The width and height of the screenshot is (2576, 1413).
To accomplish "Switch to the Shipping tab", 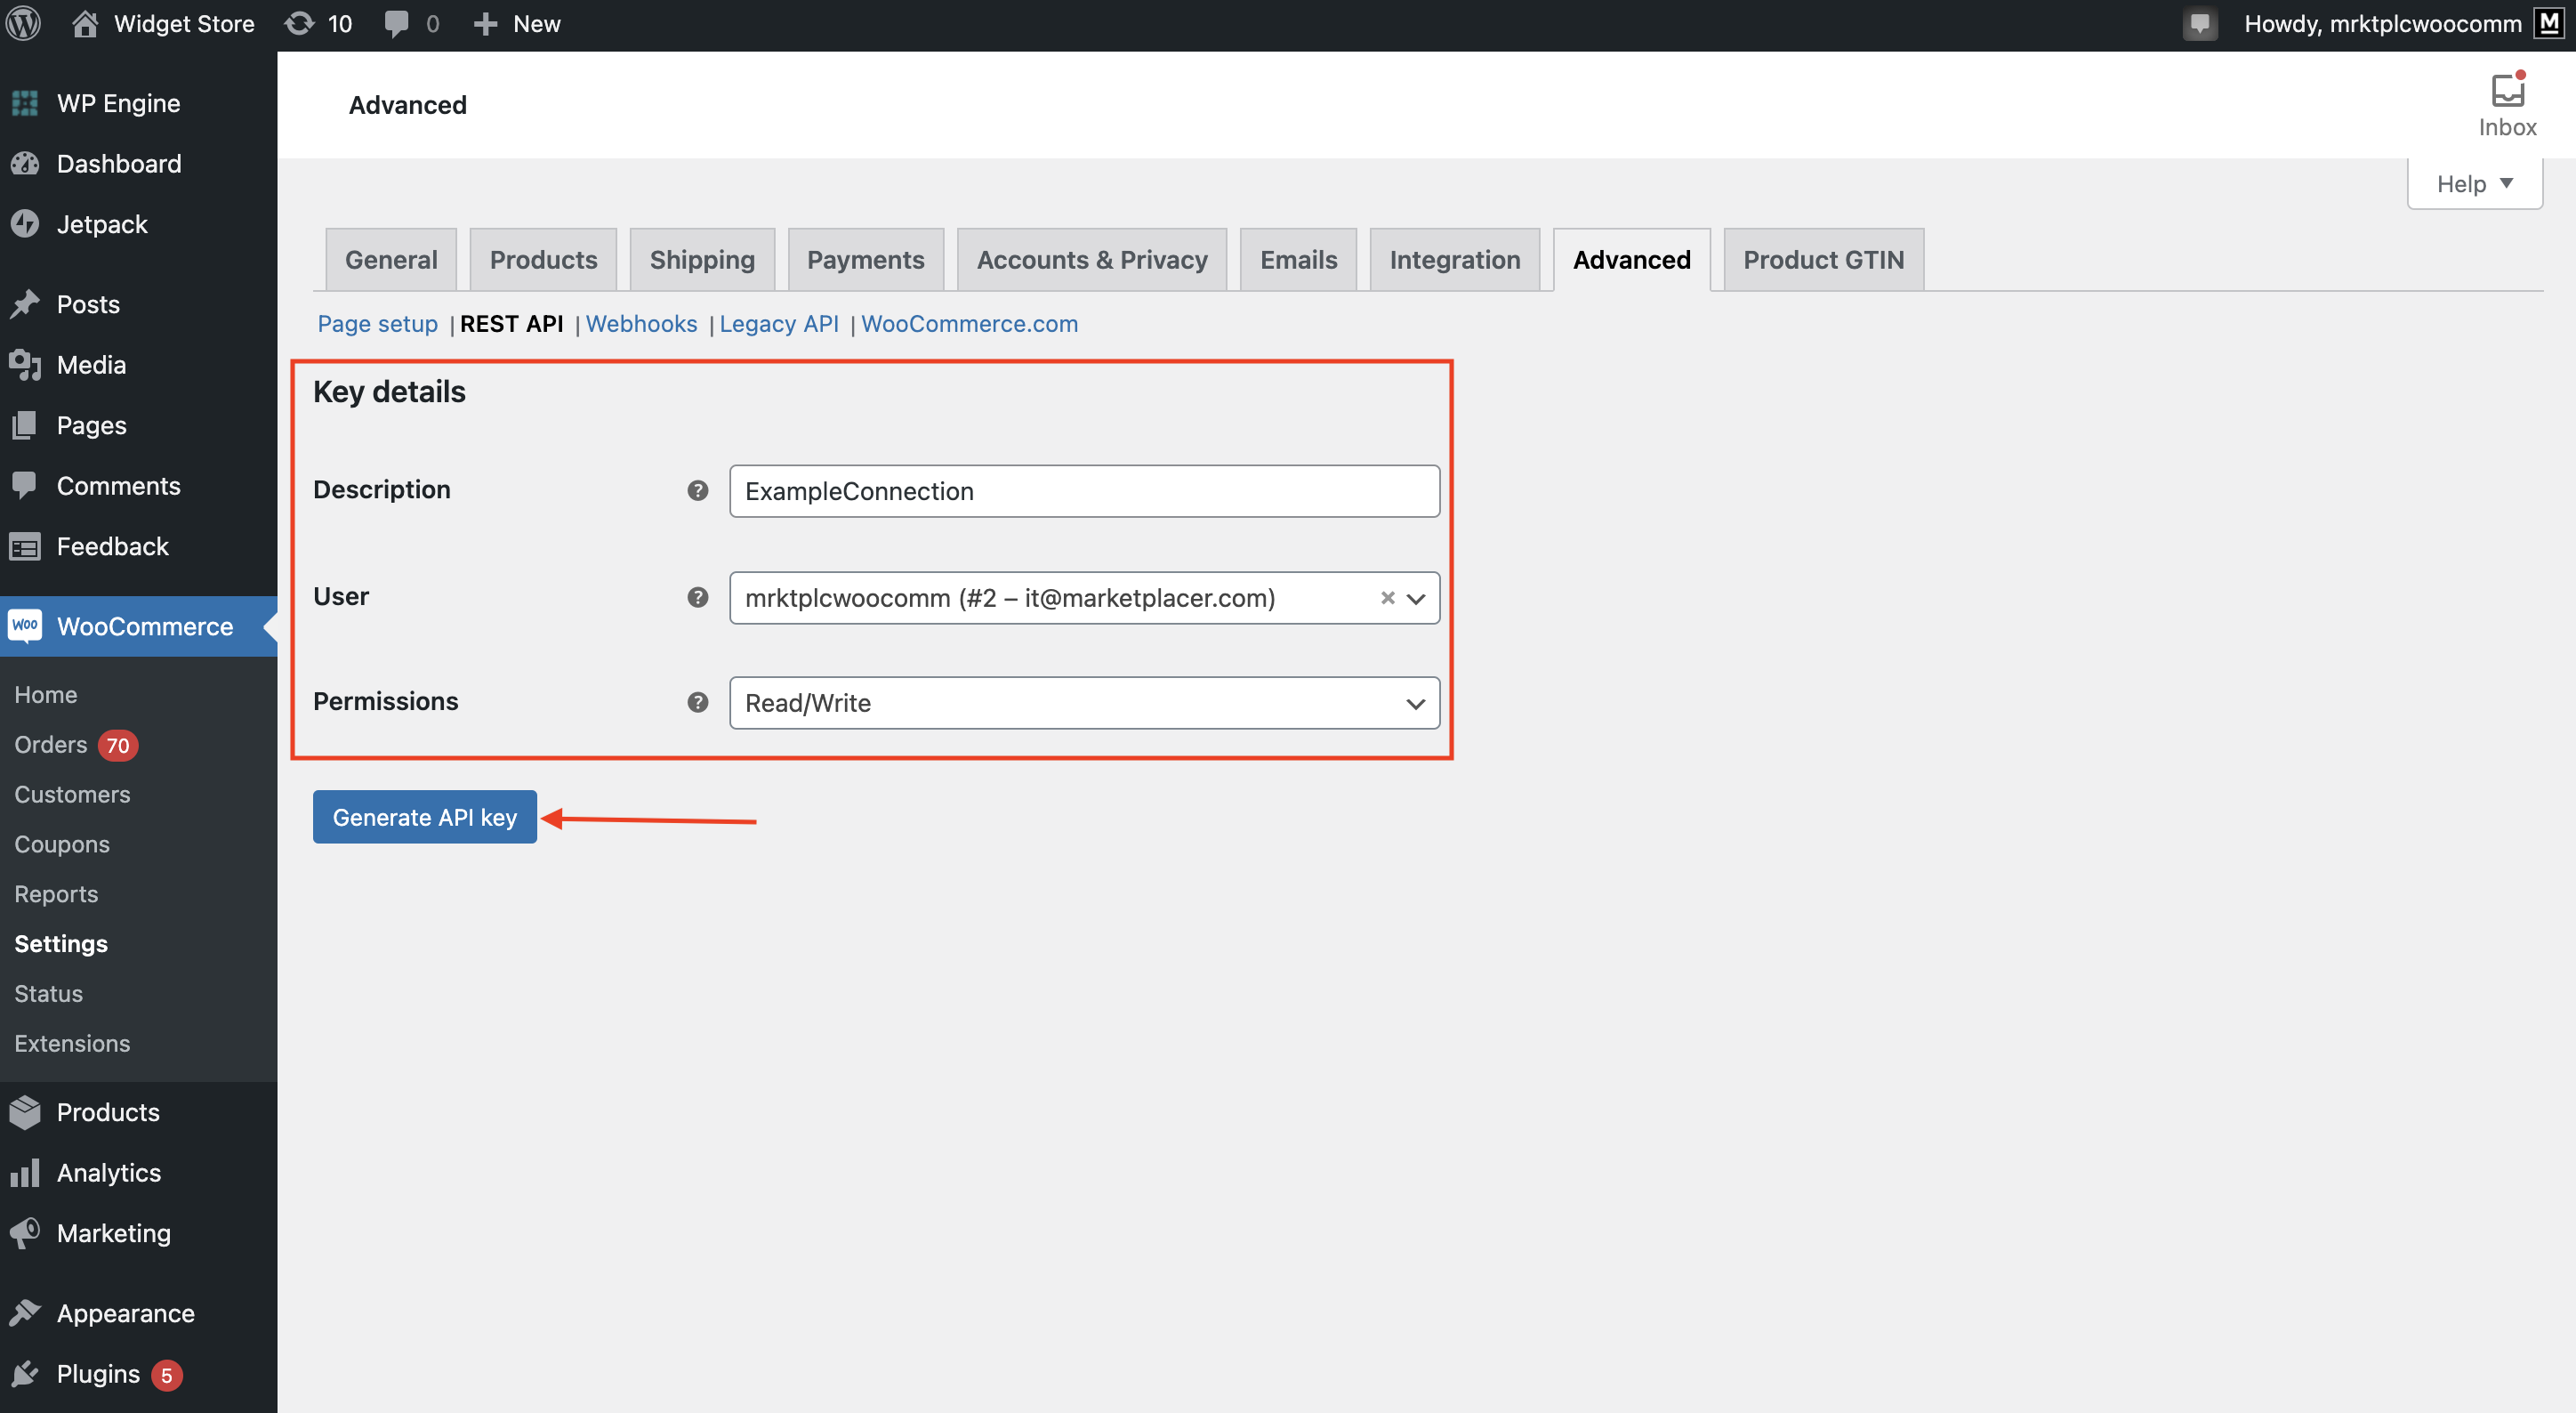I will pos(702,260).
